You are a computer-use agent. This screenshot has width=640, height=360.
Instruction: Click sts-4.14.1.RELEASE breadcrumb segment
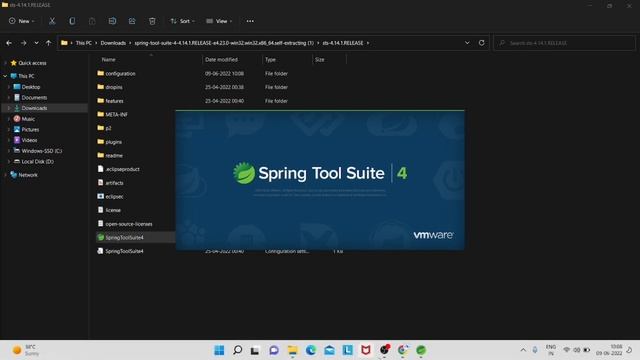pyautogui.click(x=343, y=43)
